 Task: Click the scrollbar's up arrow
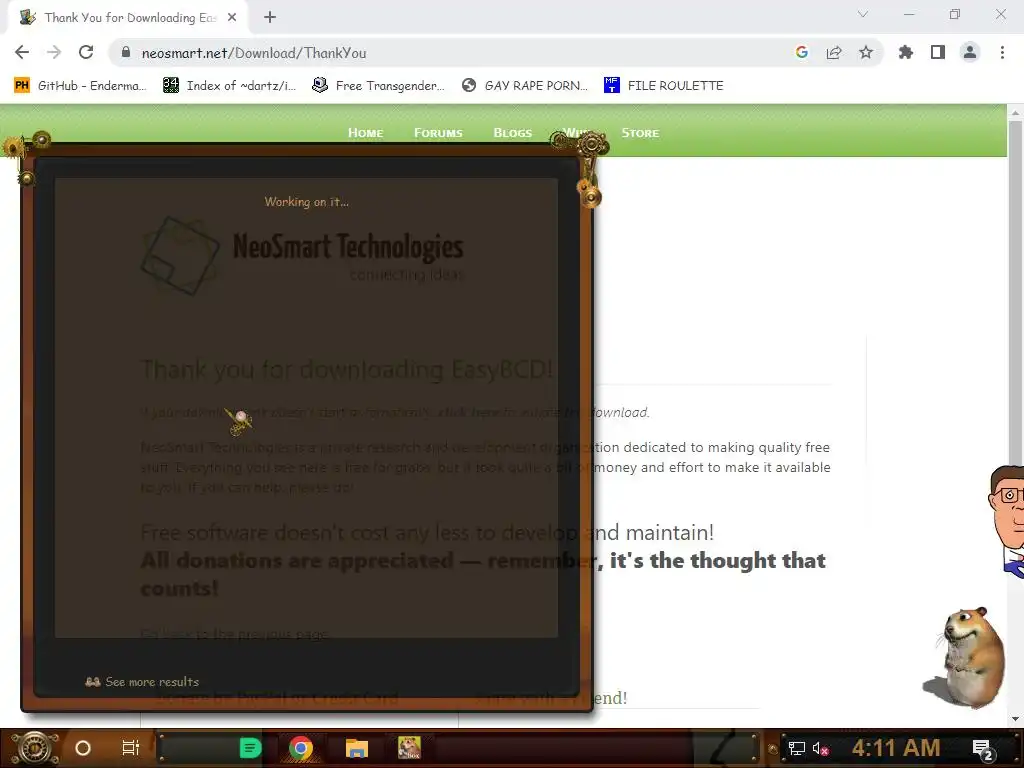pyautogui.click(x=1016, y=113)
